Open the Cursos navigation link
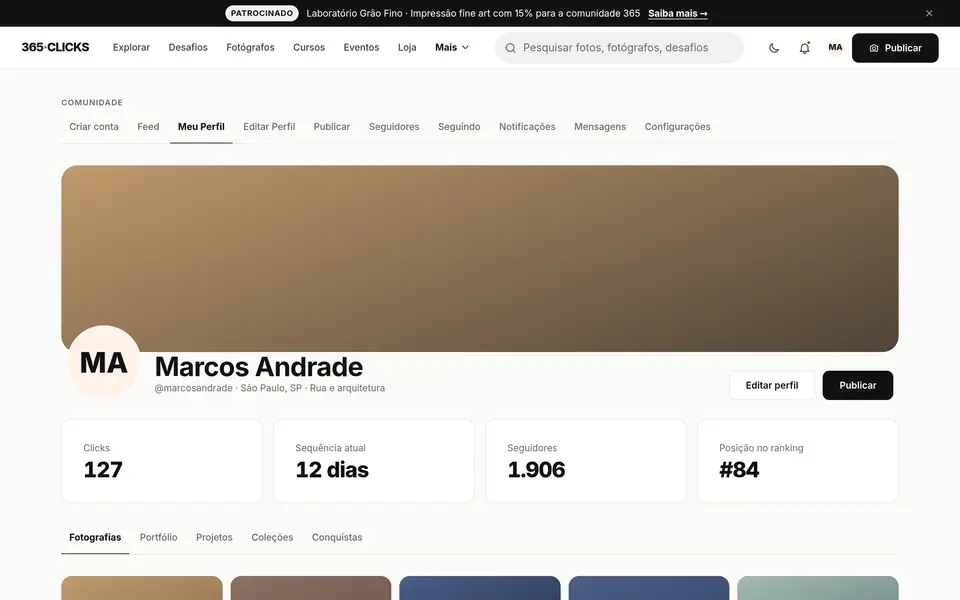 (309, 47)
